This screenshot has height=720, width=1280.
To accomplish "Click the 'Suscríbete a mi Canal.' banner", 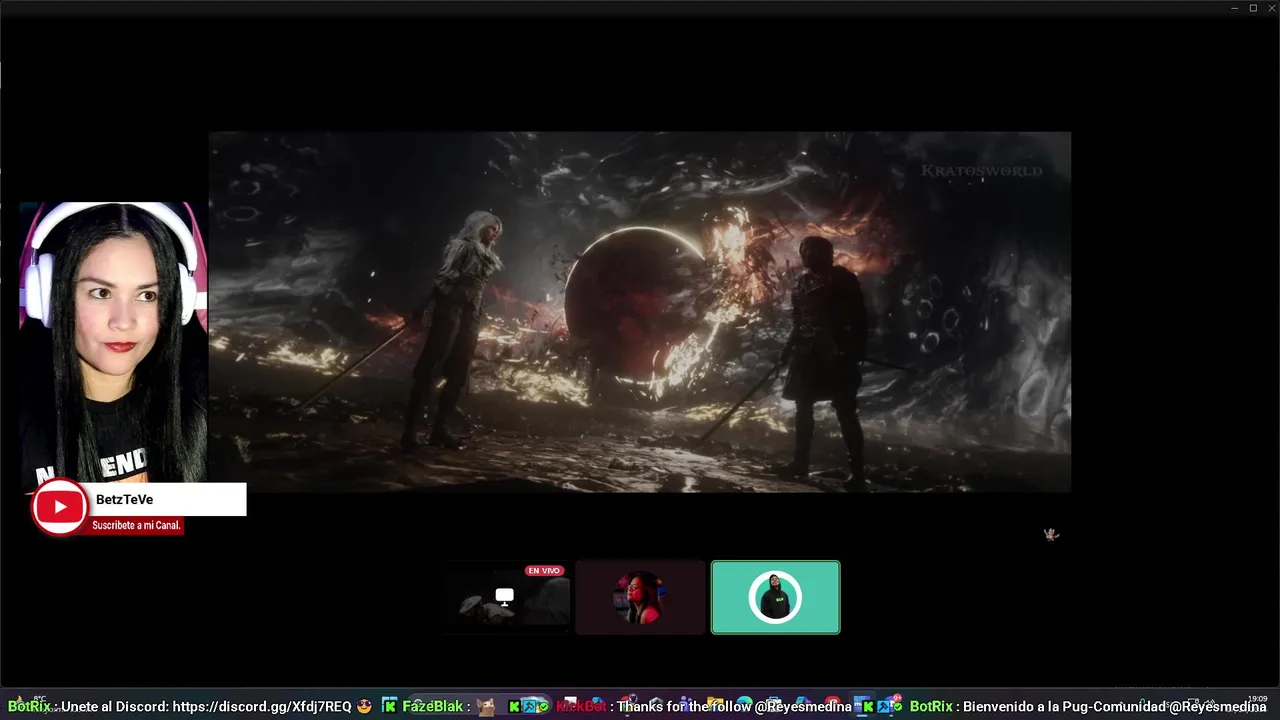I will tap(136, 525).
